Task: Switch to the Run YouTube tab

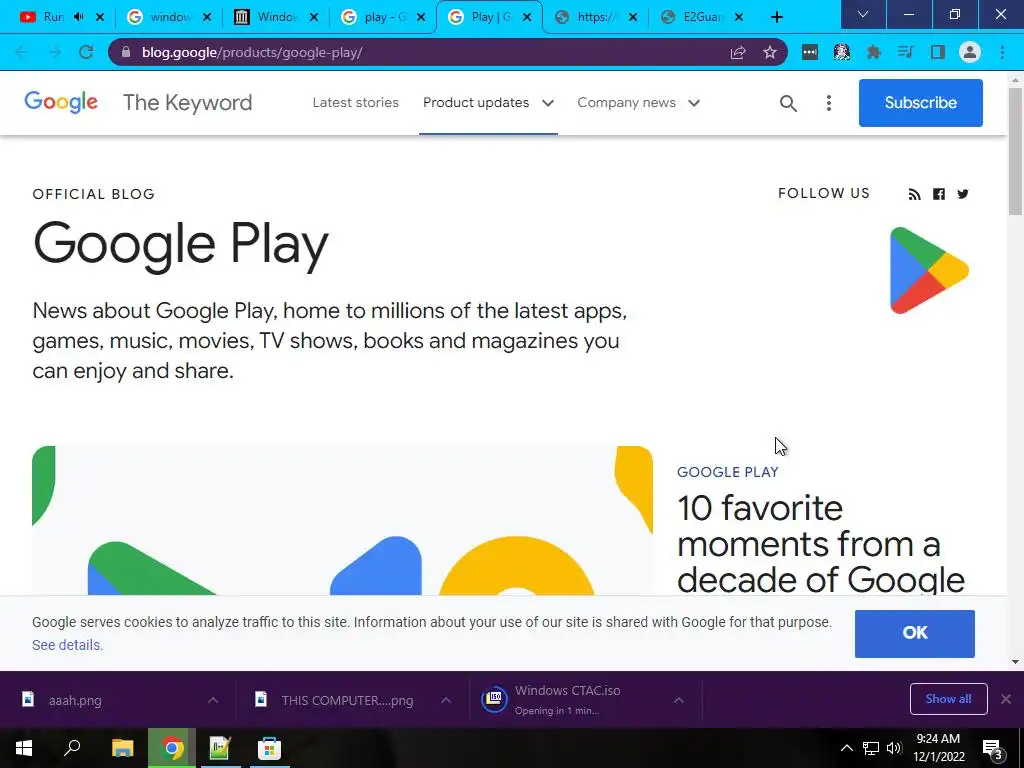Action: pos(54,17)
